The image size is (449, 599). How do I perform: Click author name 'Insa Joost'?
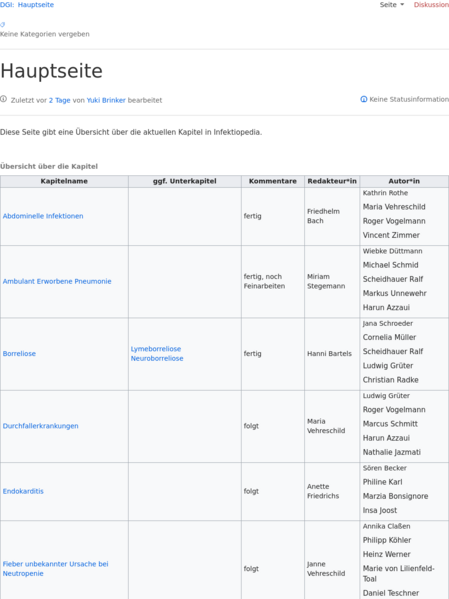point(380,510)
